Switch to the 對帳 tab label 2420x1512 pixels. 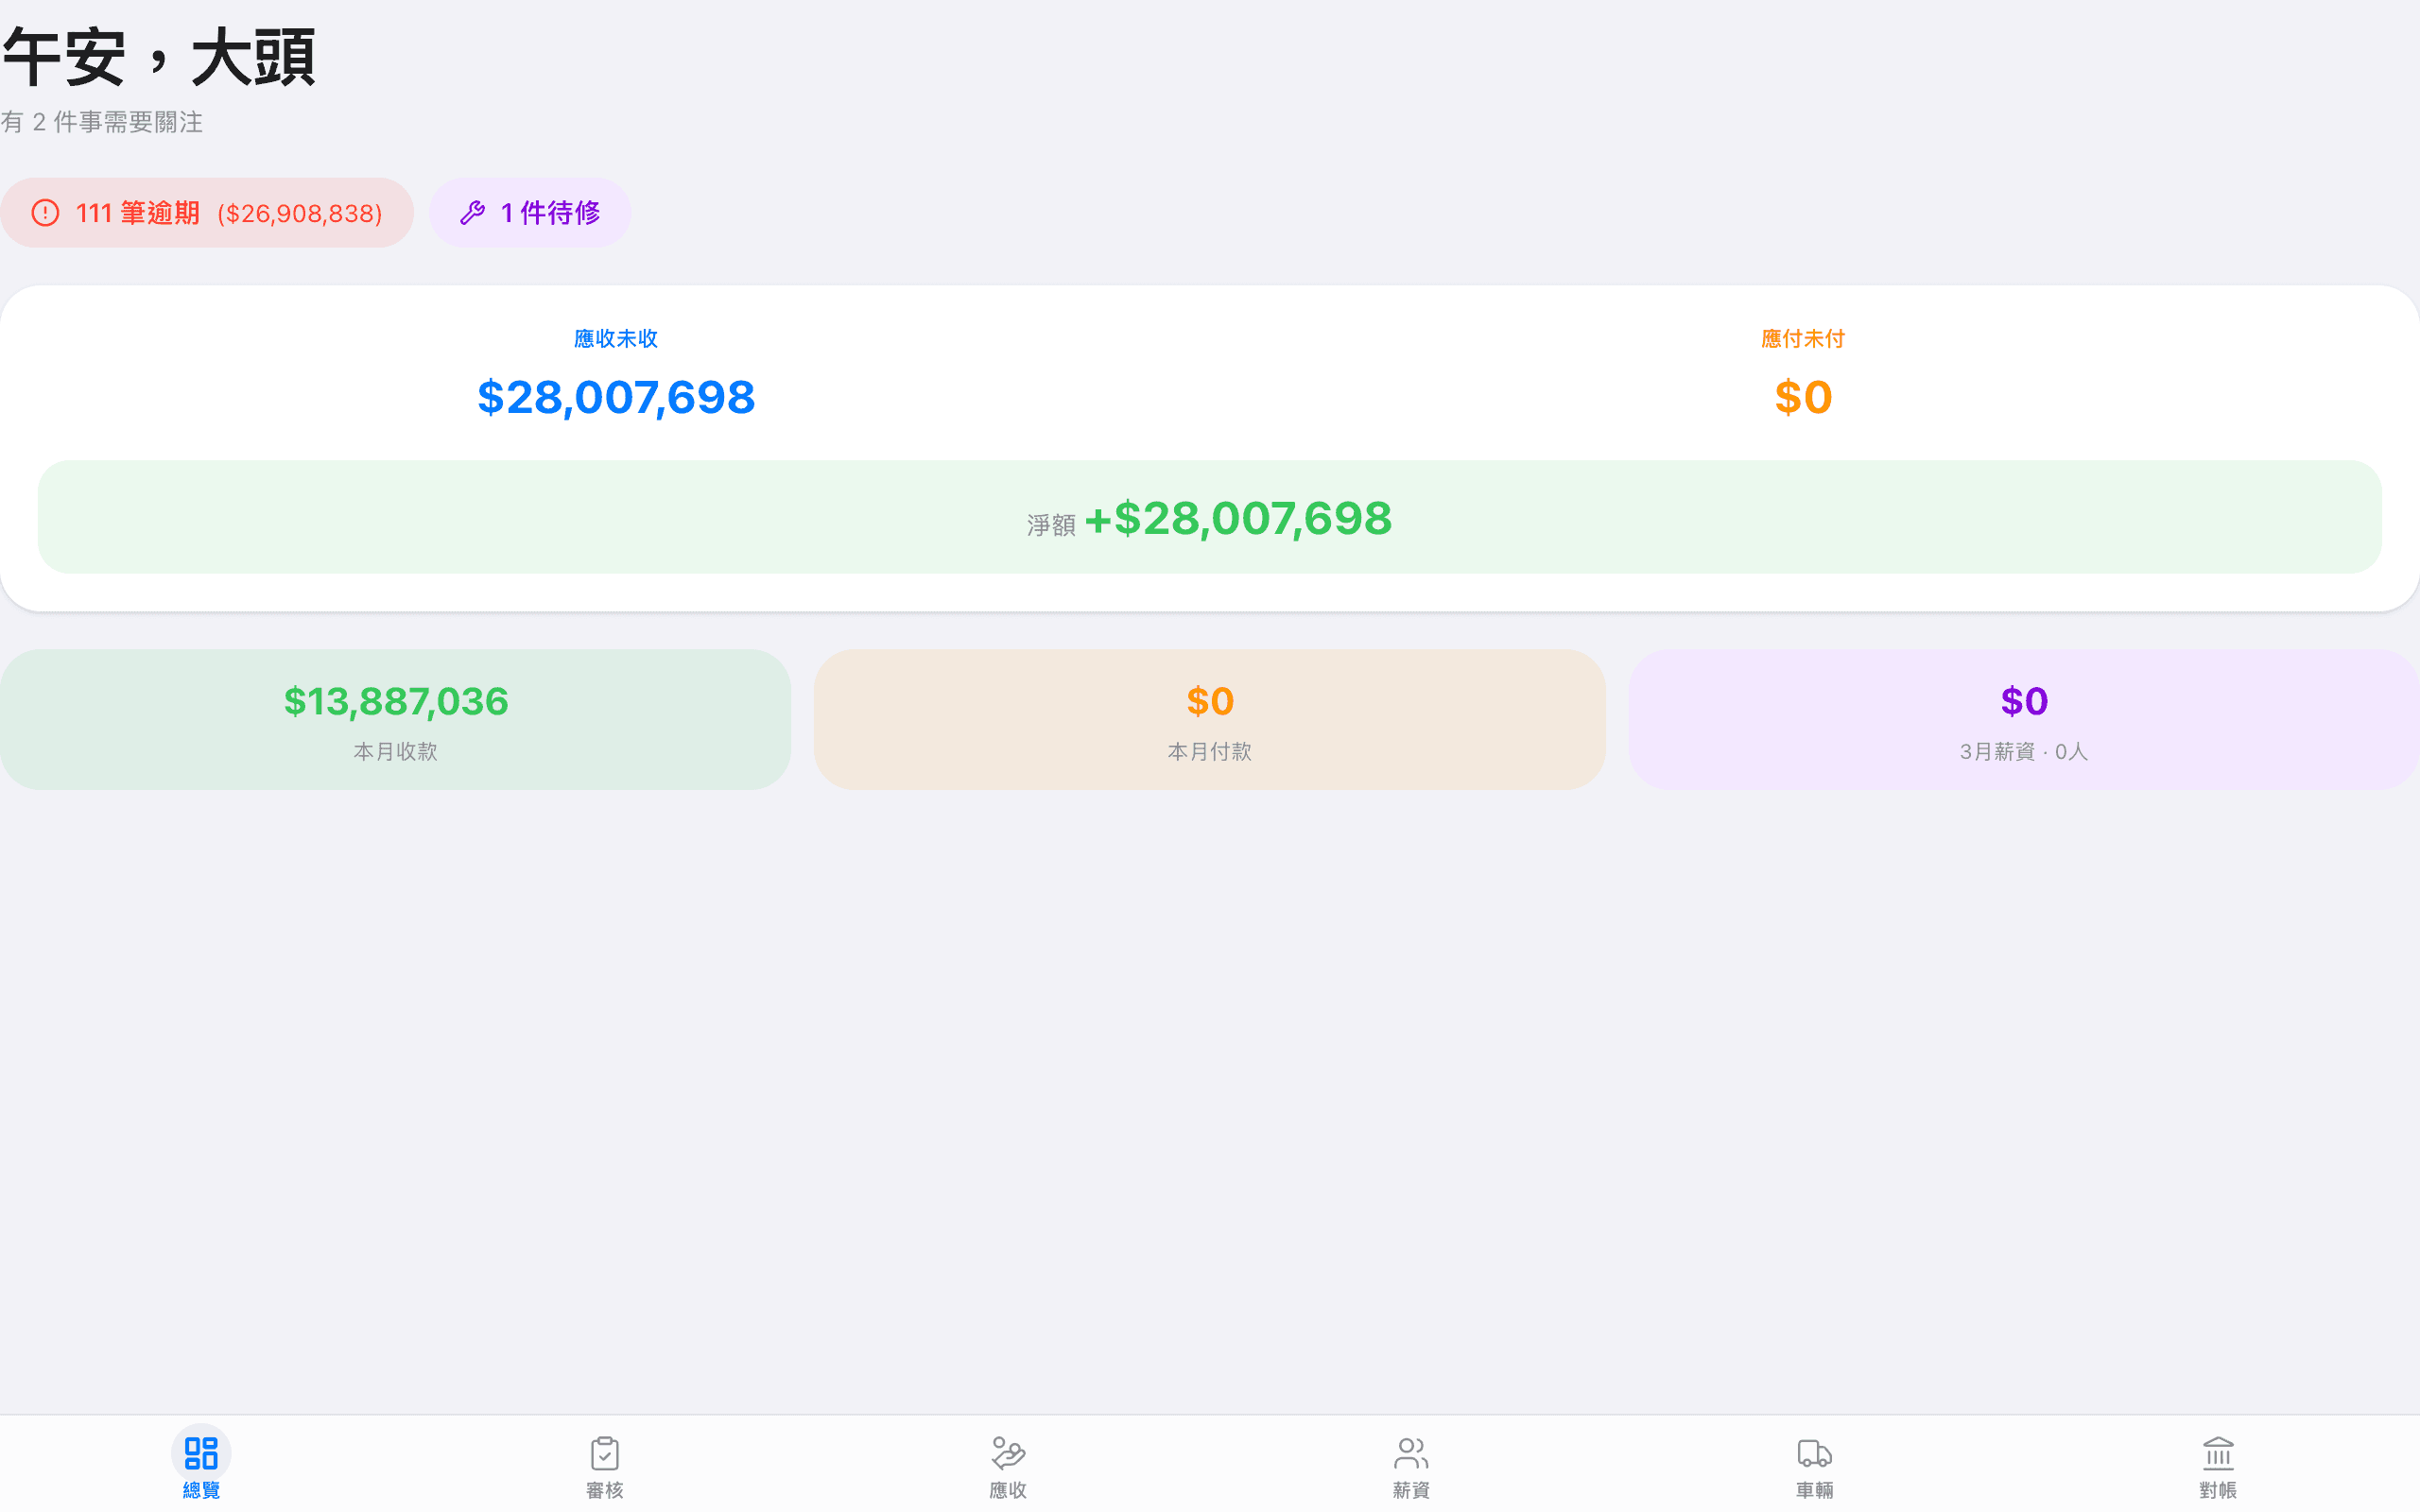pos(2217,1490)
